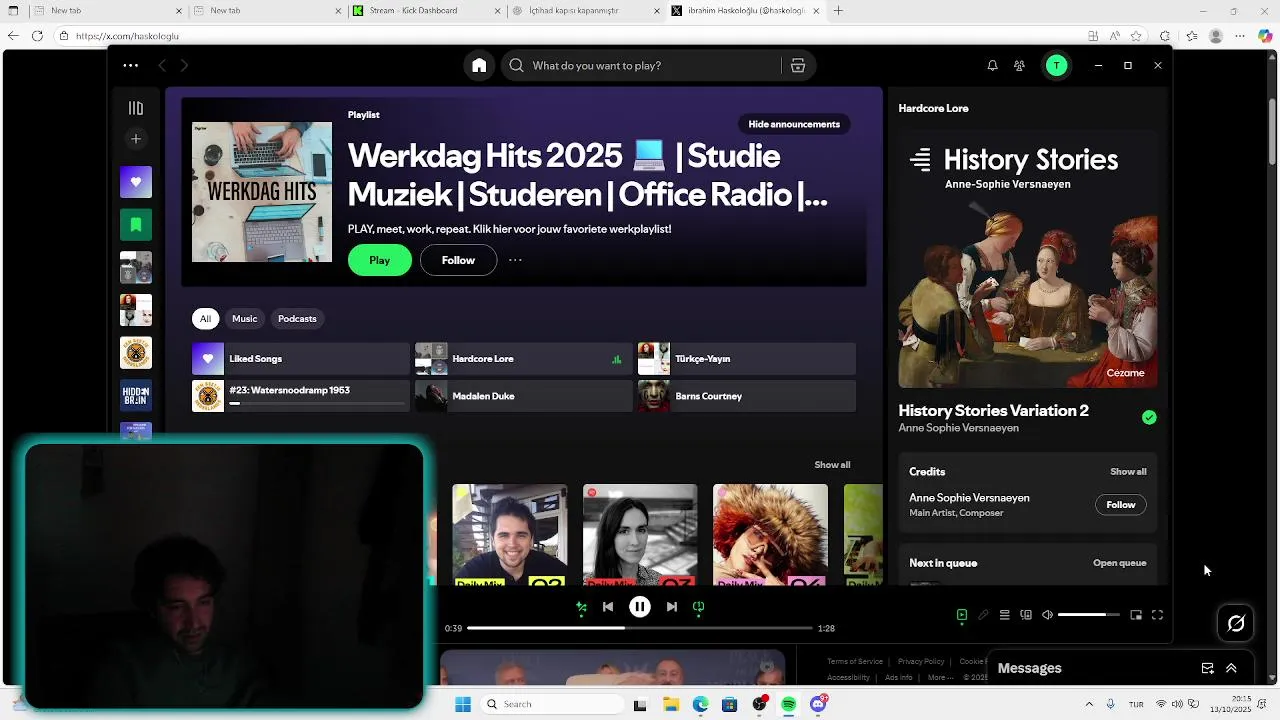
Task: Open Liked Songs in library sidebar
Action: pos(136,182)
